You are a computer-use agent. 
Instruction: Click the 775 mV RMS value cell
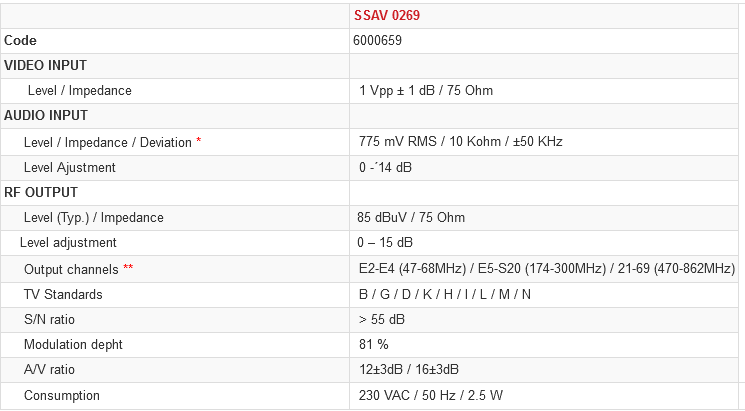click(x=461, y=142)
